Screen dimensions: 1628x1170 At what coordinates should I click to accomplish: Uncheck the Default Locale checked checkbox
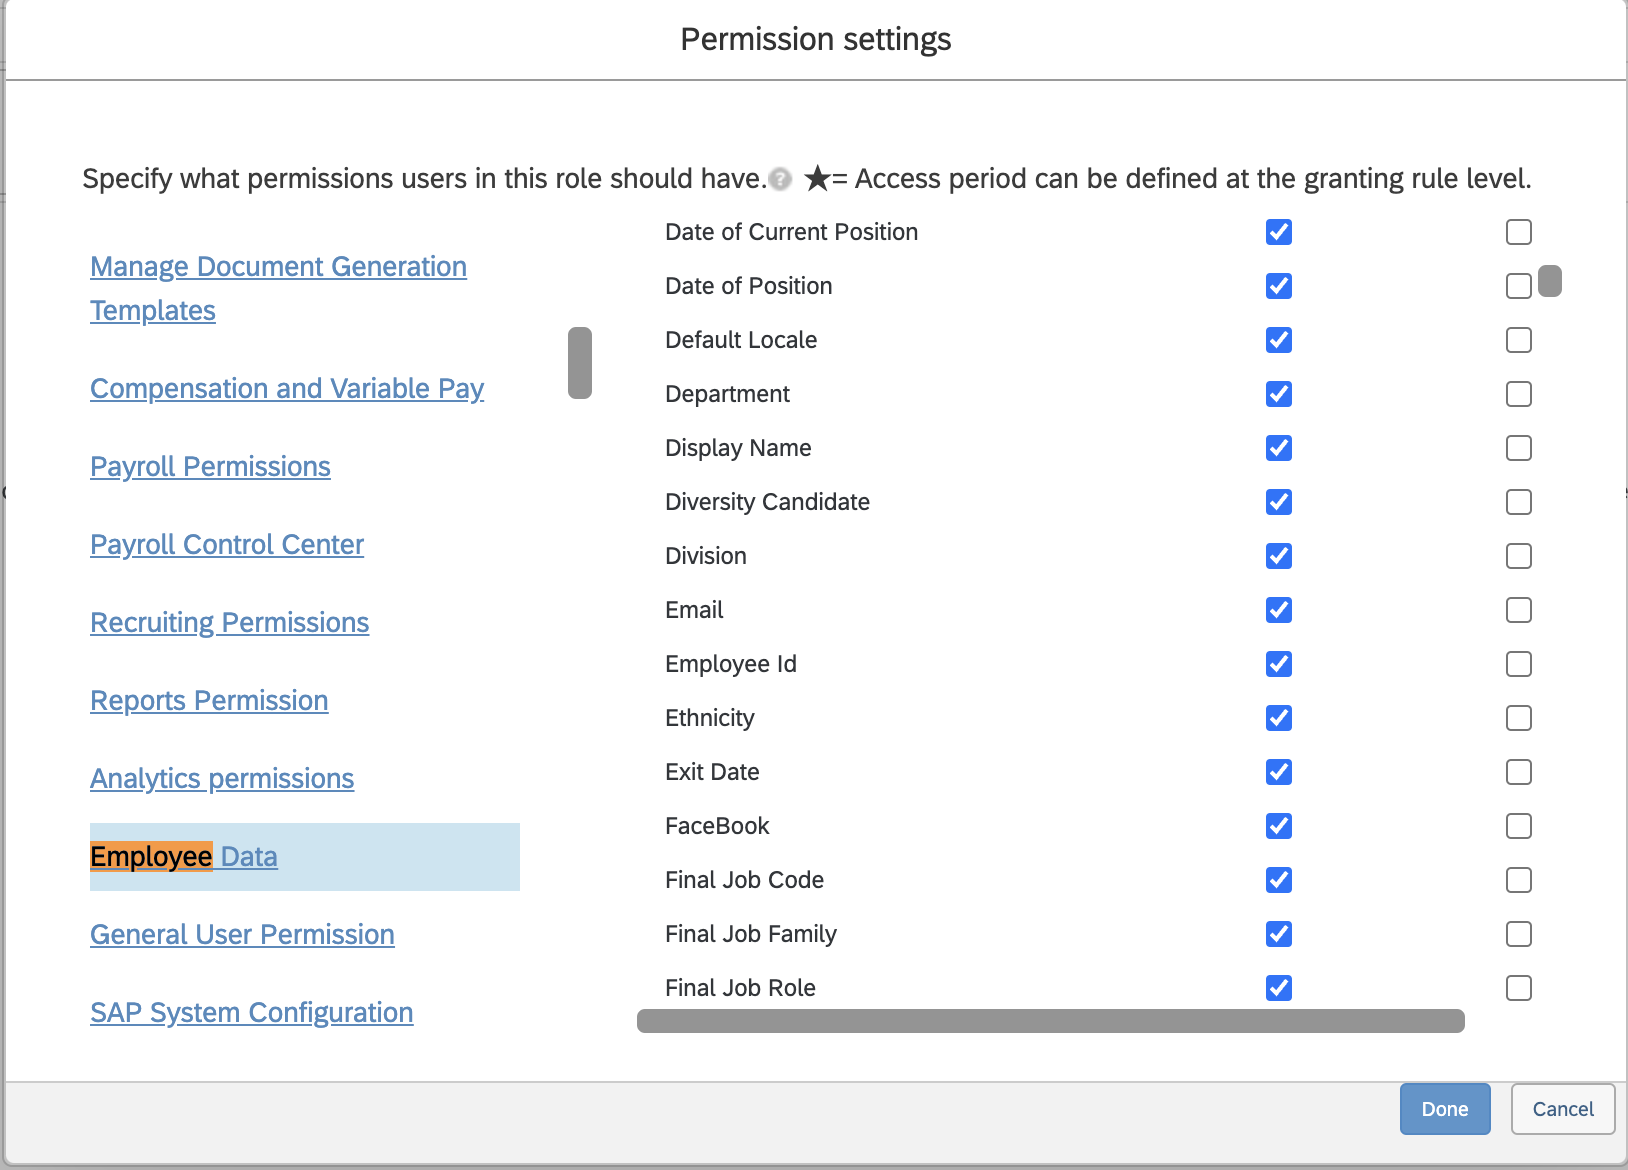point(1279,340)
